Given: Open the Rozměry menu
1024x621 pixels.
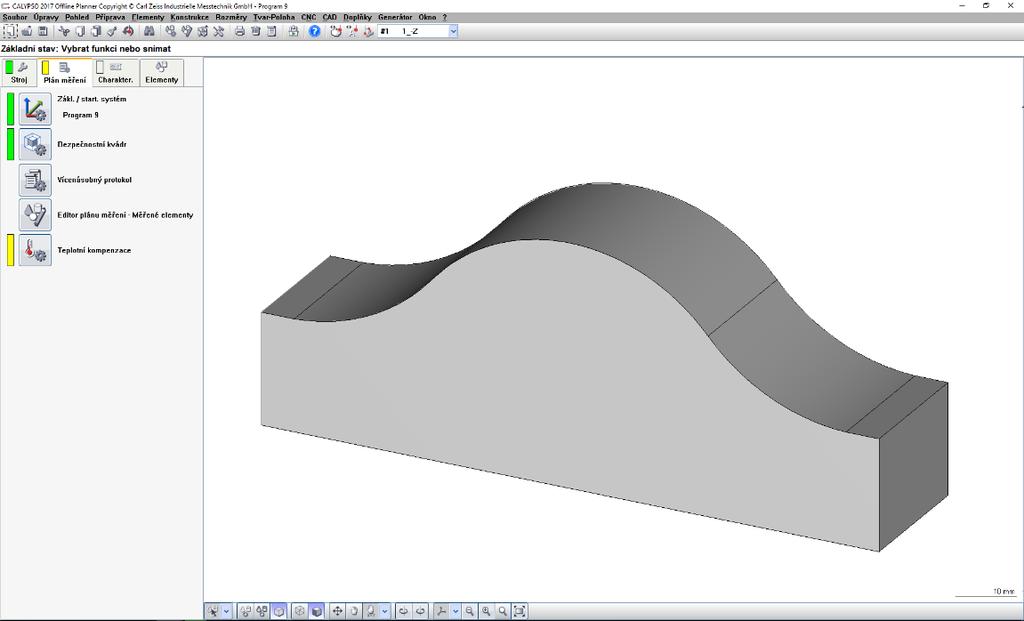Looking at the screenshot, I should pyautogui.click(x=231, y=17).
